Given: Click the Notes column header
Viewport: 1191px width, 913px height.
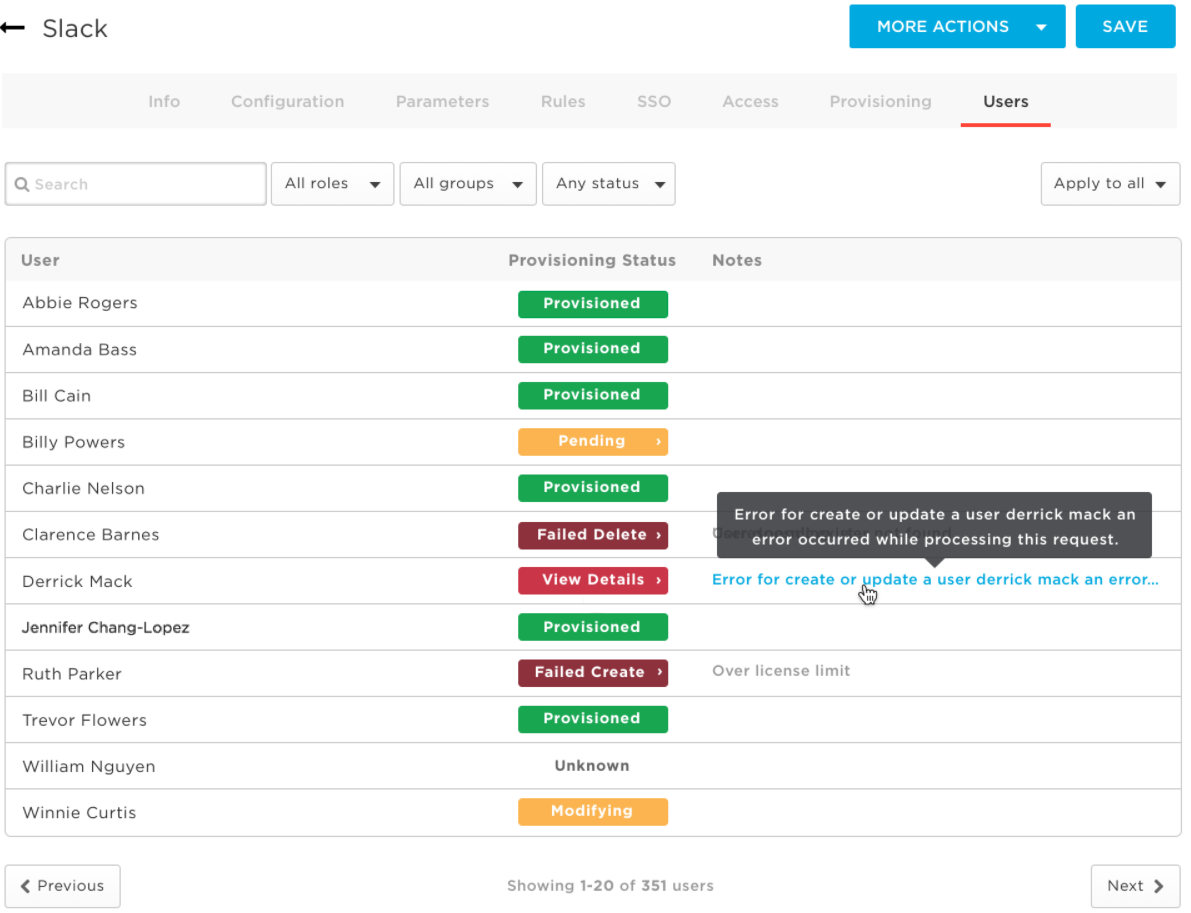Looking at the screenshot, I should [737, 261].
